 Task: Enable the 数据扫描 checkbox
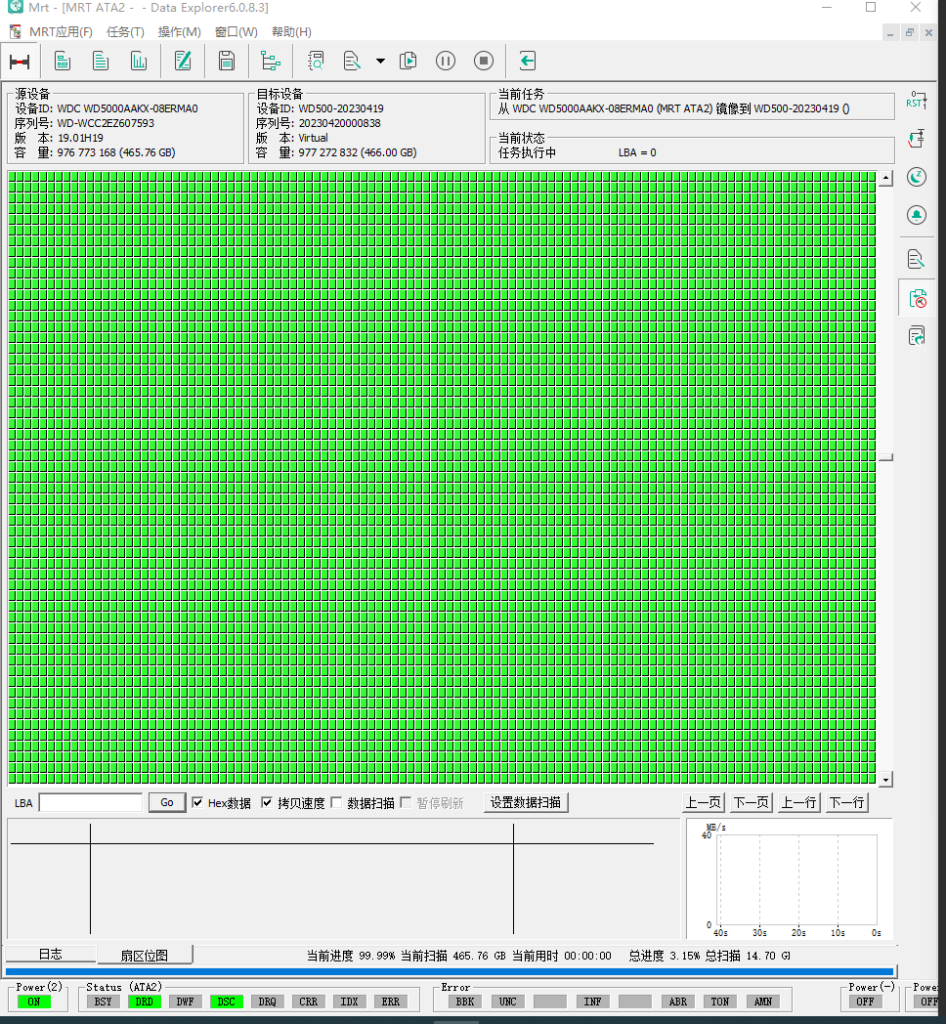[x=337, y=803]
